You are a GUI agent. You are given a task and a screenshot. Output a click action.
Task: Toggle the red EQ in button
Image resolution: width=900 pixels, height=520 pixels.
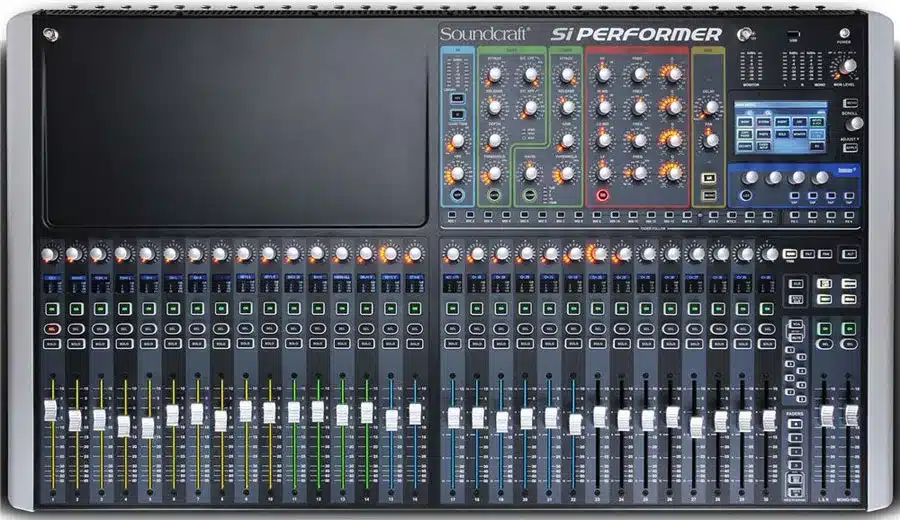602,196
